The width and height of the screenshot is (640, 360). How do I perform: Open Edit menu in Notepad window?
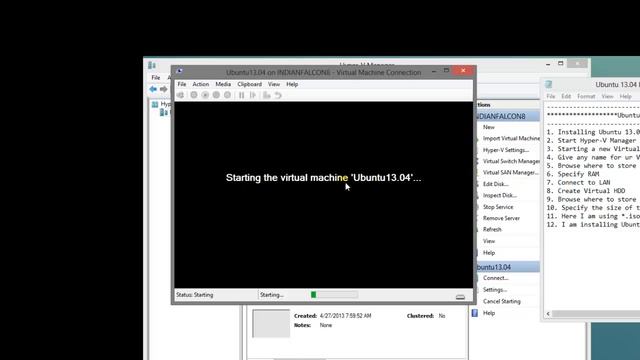(x=566, y=96)
